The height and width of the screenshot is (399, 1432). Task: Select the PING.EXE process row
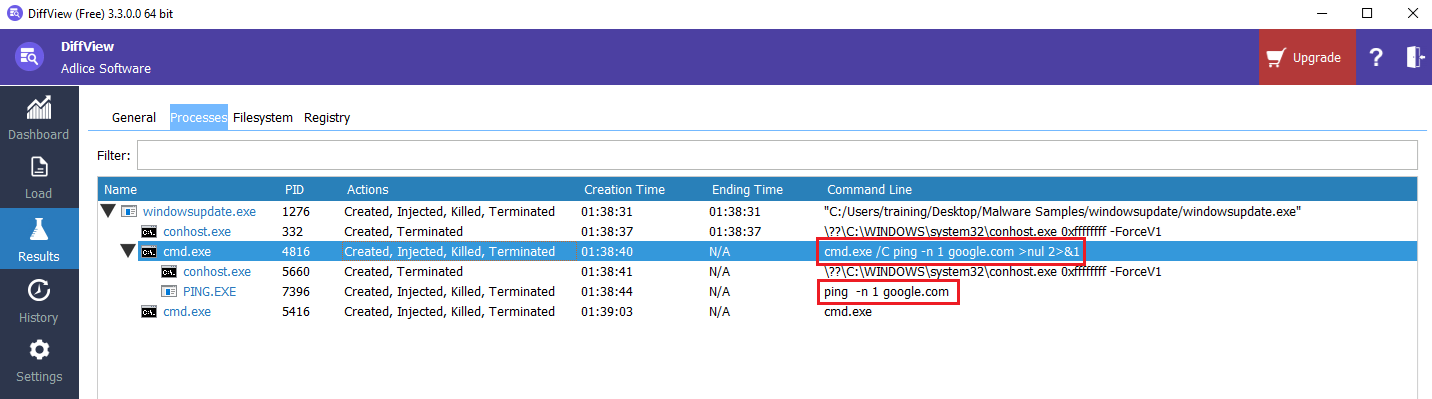(757, 291)
